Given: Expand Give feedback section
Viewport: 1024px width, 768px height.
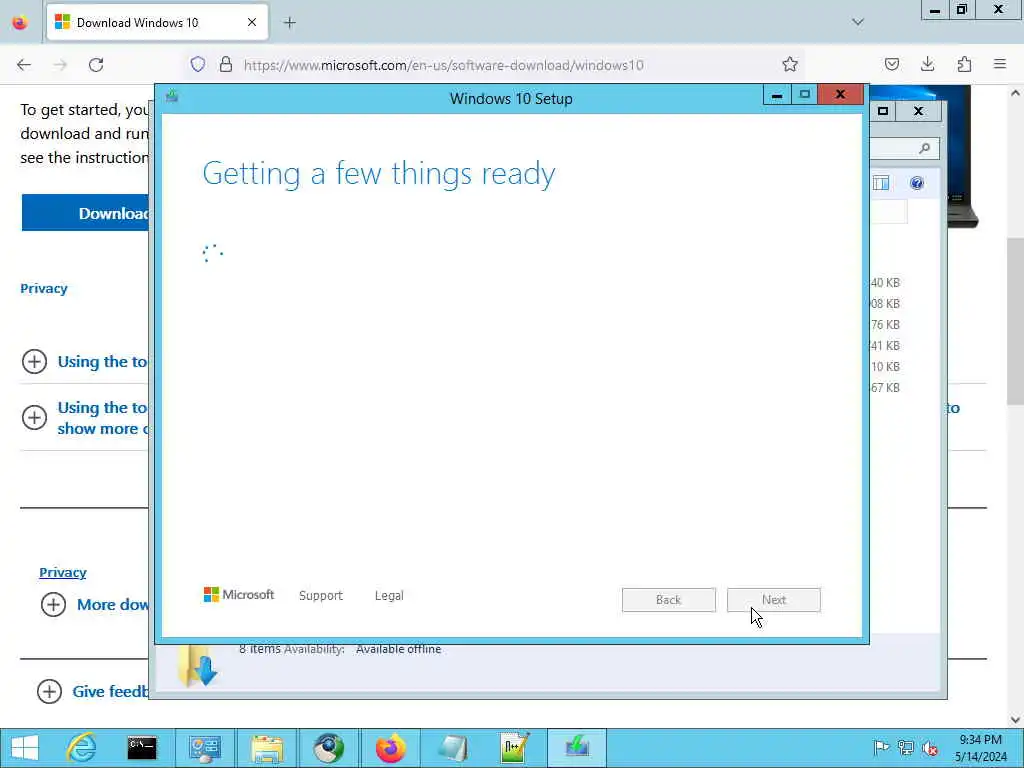Looking at the screenshot, I should [x=49, y=691].
